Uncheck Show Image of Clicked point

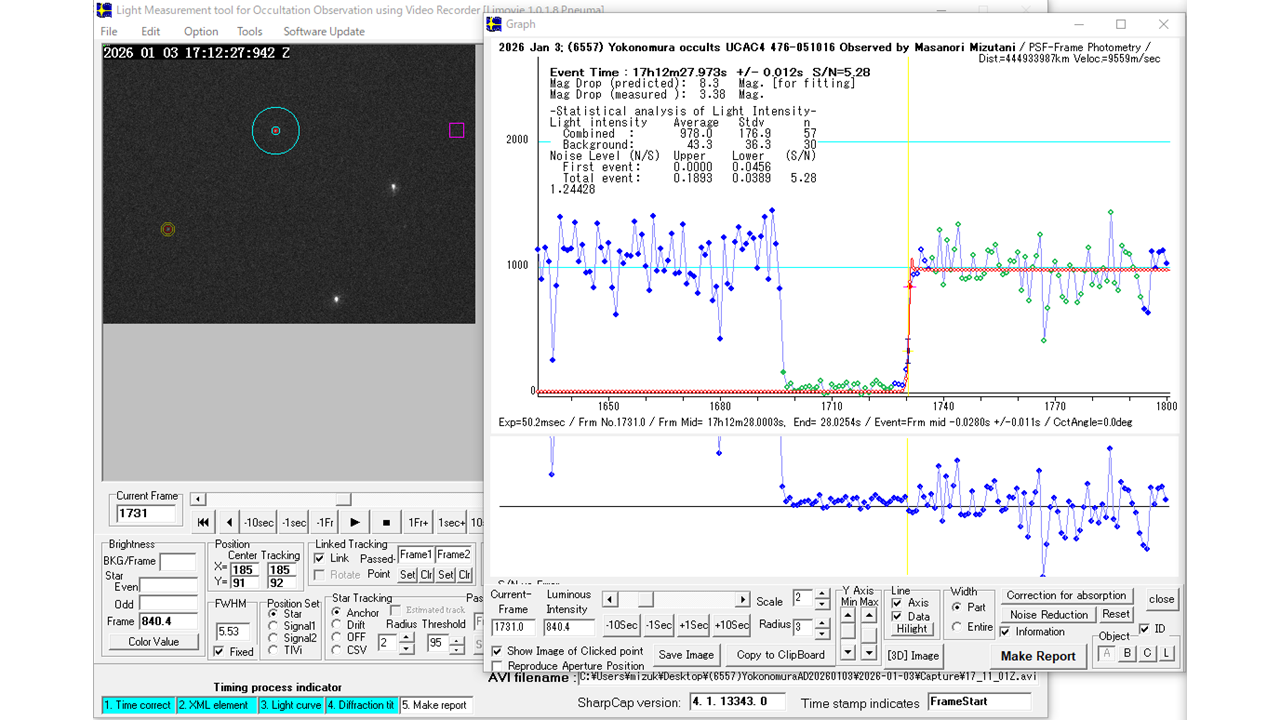point(498,651)
